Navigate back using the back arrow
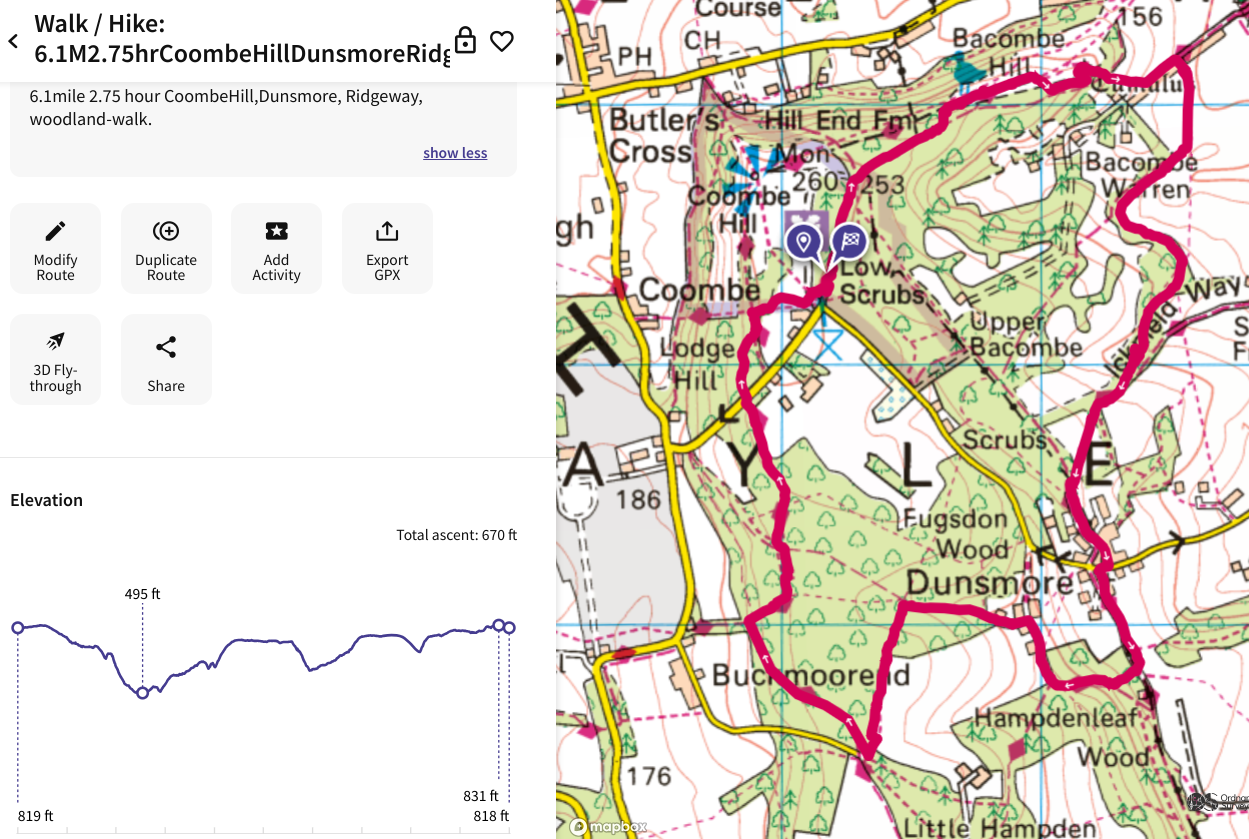Image resolution: width=1249 pixels, height=839 pixels. click(13, 41)
